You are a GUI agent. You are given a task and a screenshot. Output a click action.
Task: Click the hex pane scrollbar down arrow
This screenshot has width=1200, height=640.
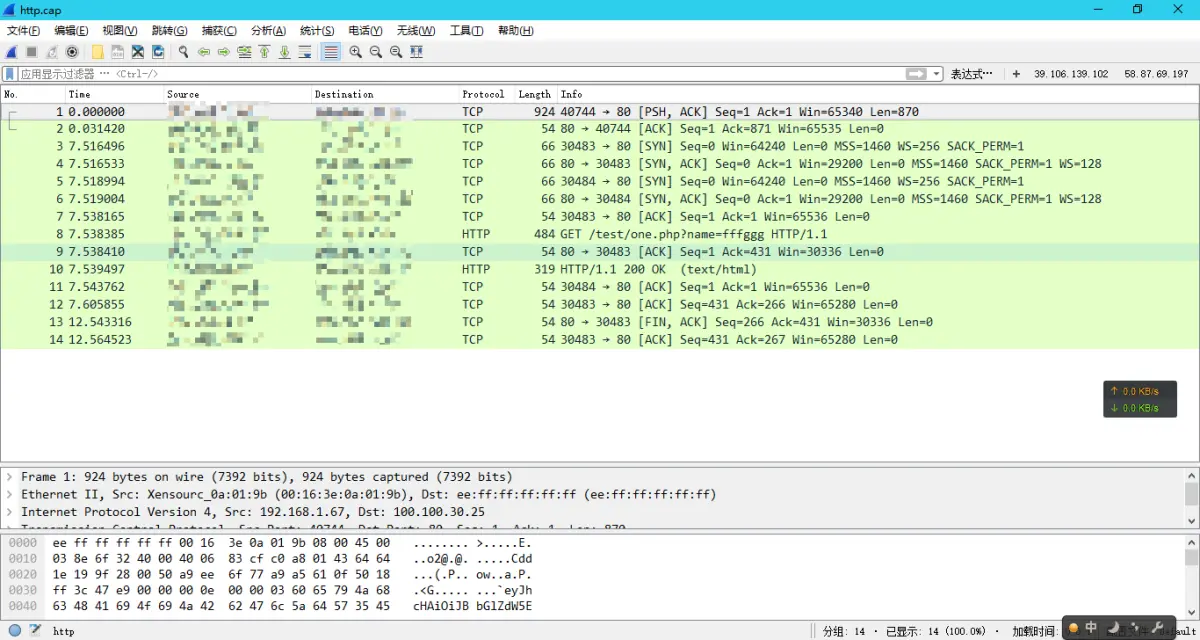1191,610
